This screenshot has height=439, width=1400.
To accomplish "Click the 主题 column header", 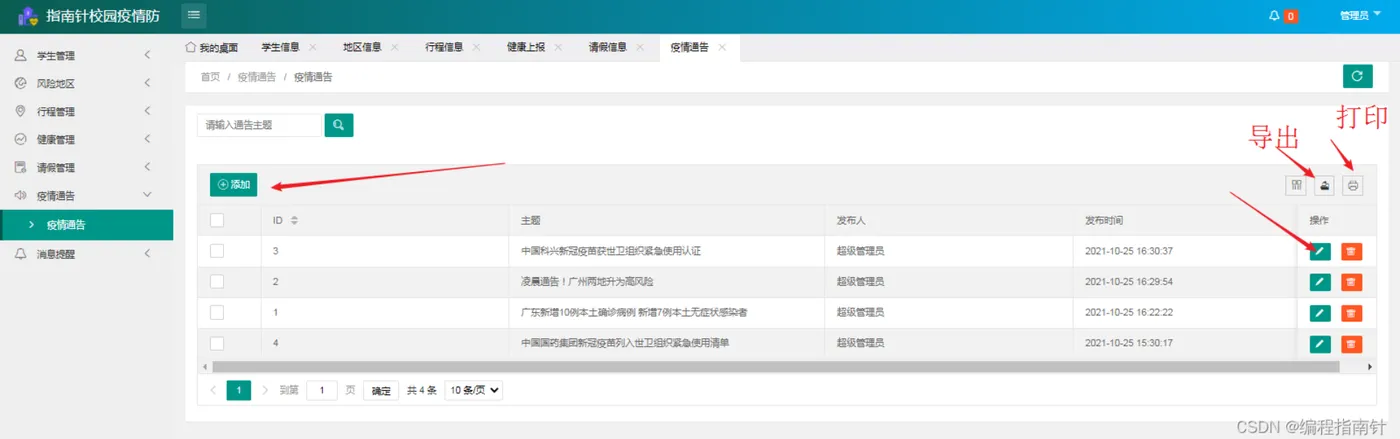I will [x=530, y=220].
